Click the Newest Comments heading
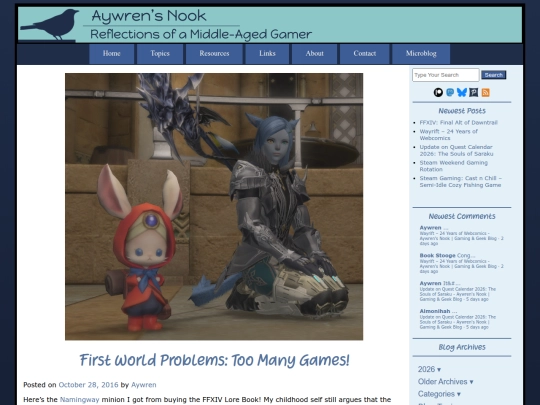 point(462,216)
